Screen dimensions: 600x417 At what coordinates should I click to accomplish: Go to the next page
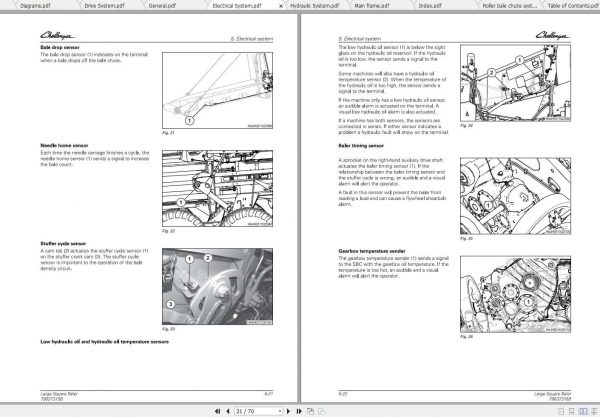(289, 411)
